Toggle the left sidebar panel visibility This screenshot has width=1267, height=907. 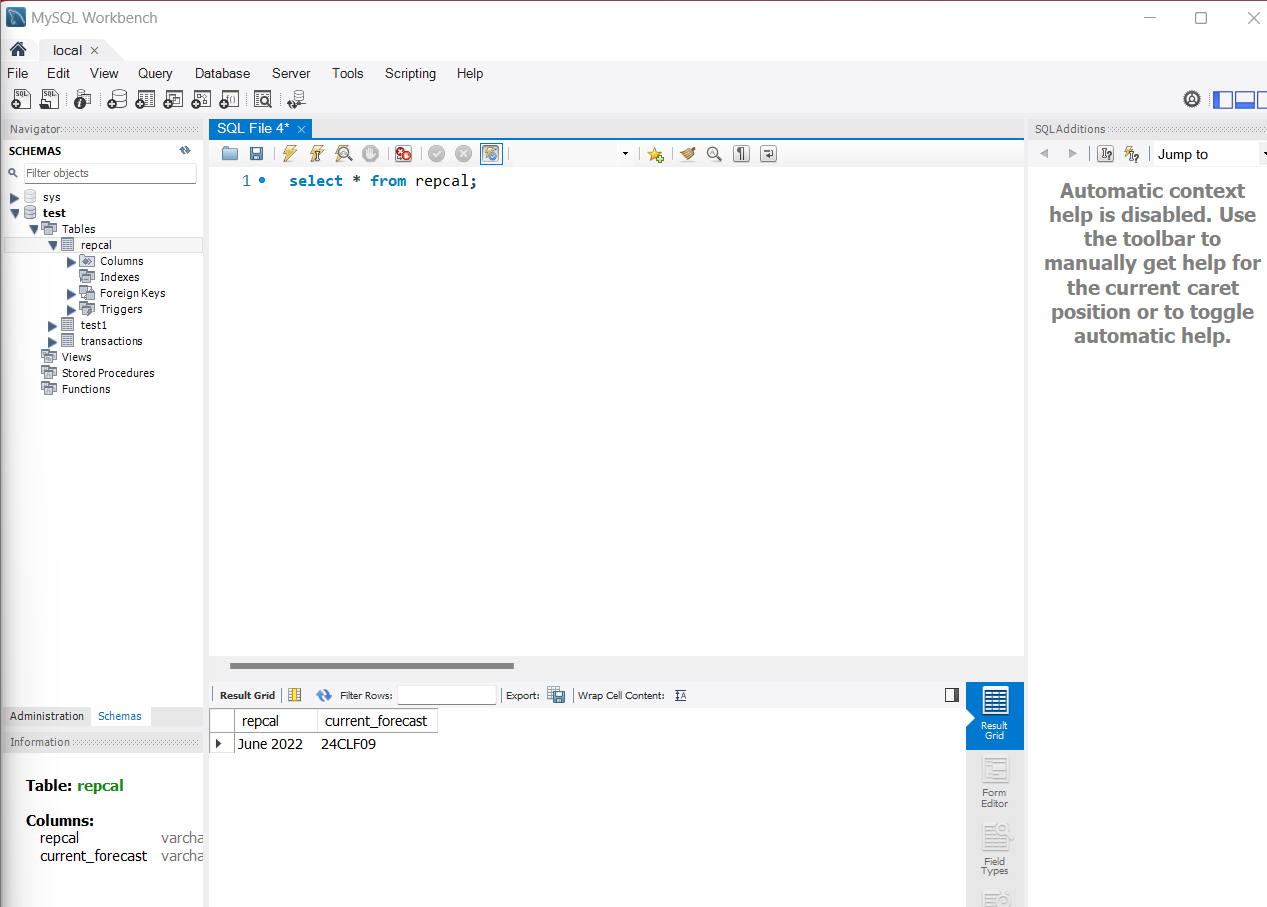pos(1222,99)
